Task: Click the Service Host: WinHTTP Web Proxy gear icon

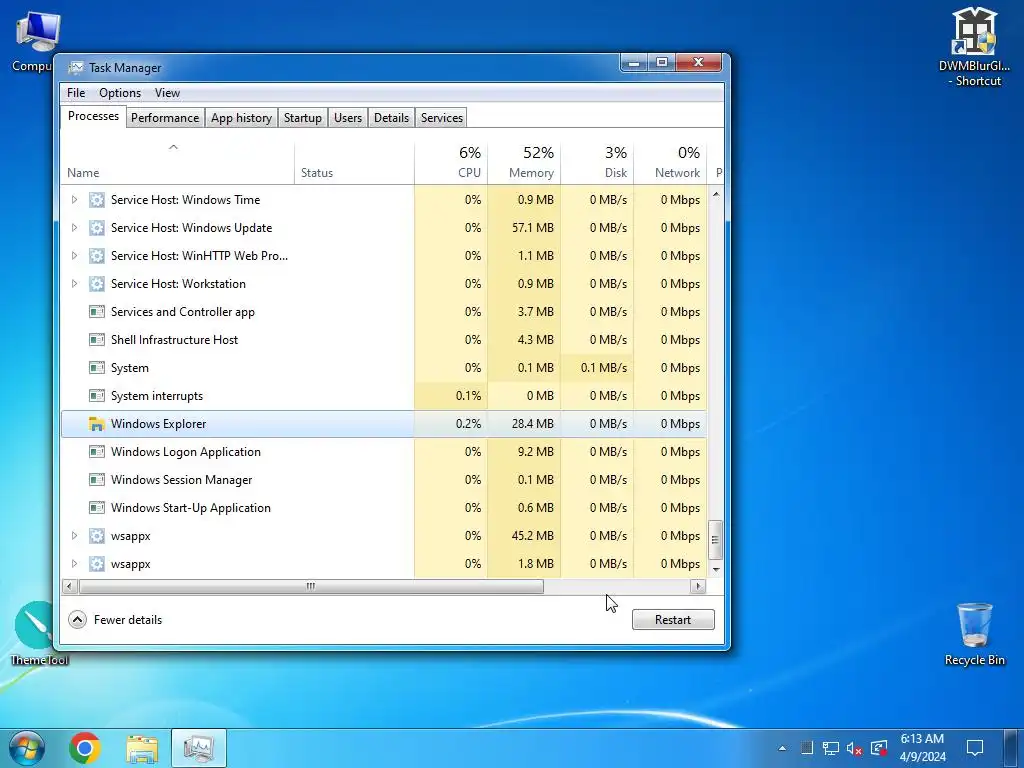Action: click(97, 256)
